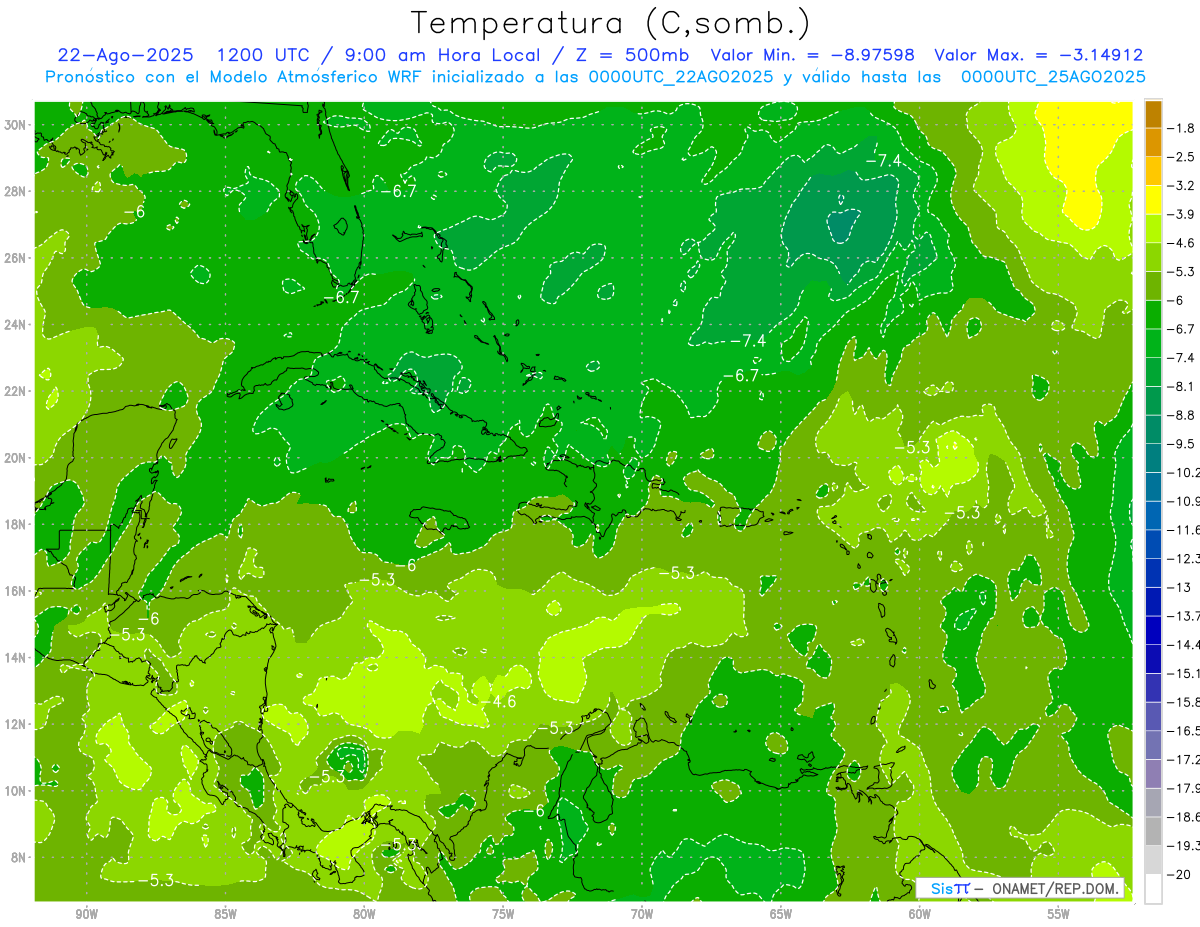The height and width of the screenshot is (927, 1200).
Task: Click the "18N" latitude axis label
Action: pos(16,524)
